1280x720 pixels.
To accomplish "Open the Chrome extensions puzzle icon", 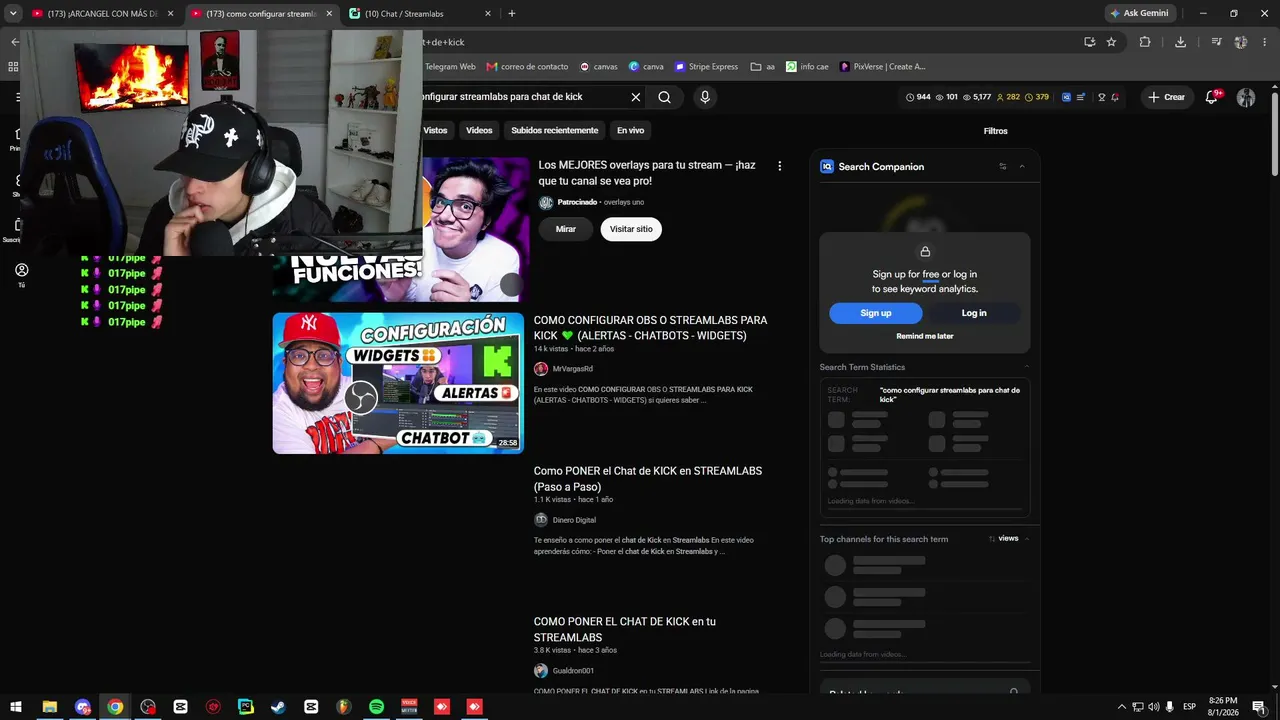I will pos(1145,42).
